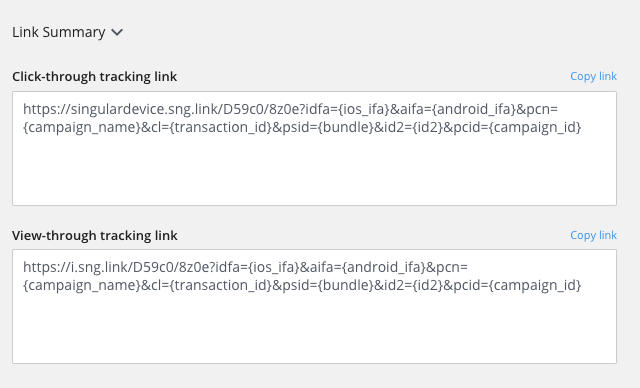Focus empty area of click-through link box
The image size is (640, 388).
click(x=314, y=169)
